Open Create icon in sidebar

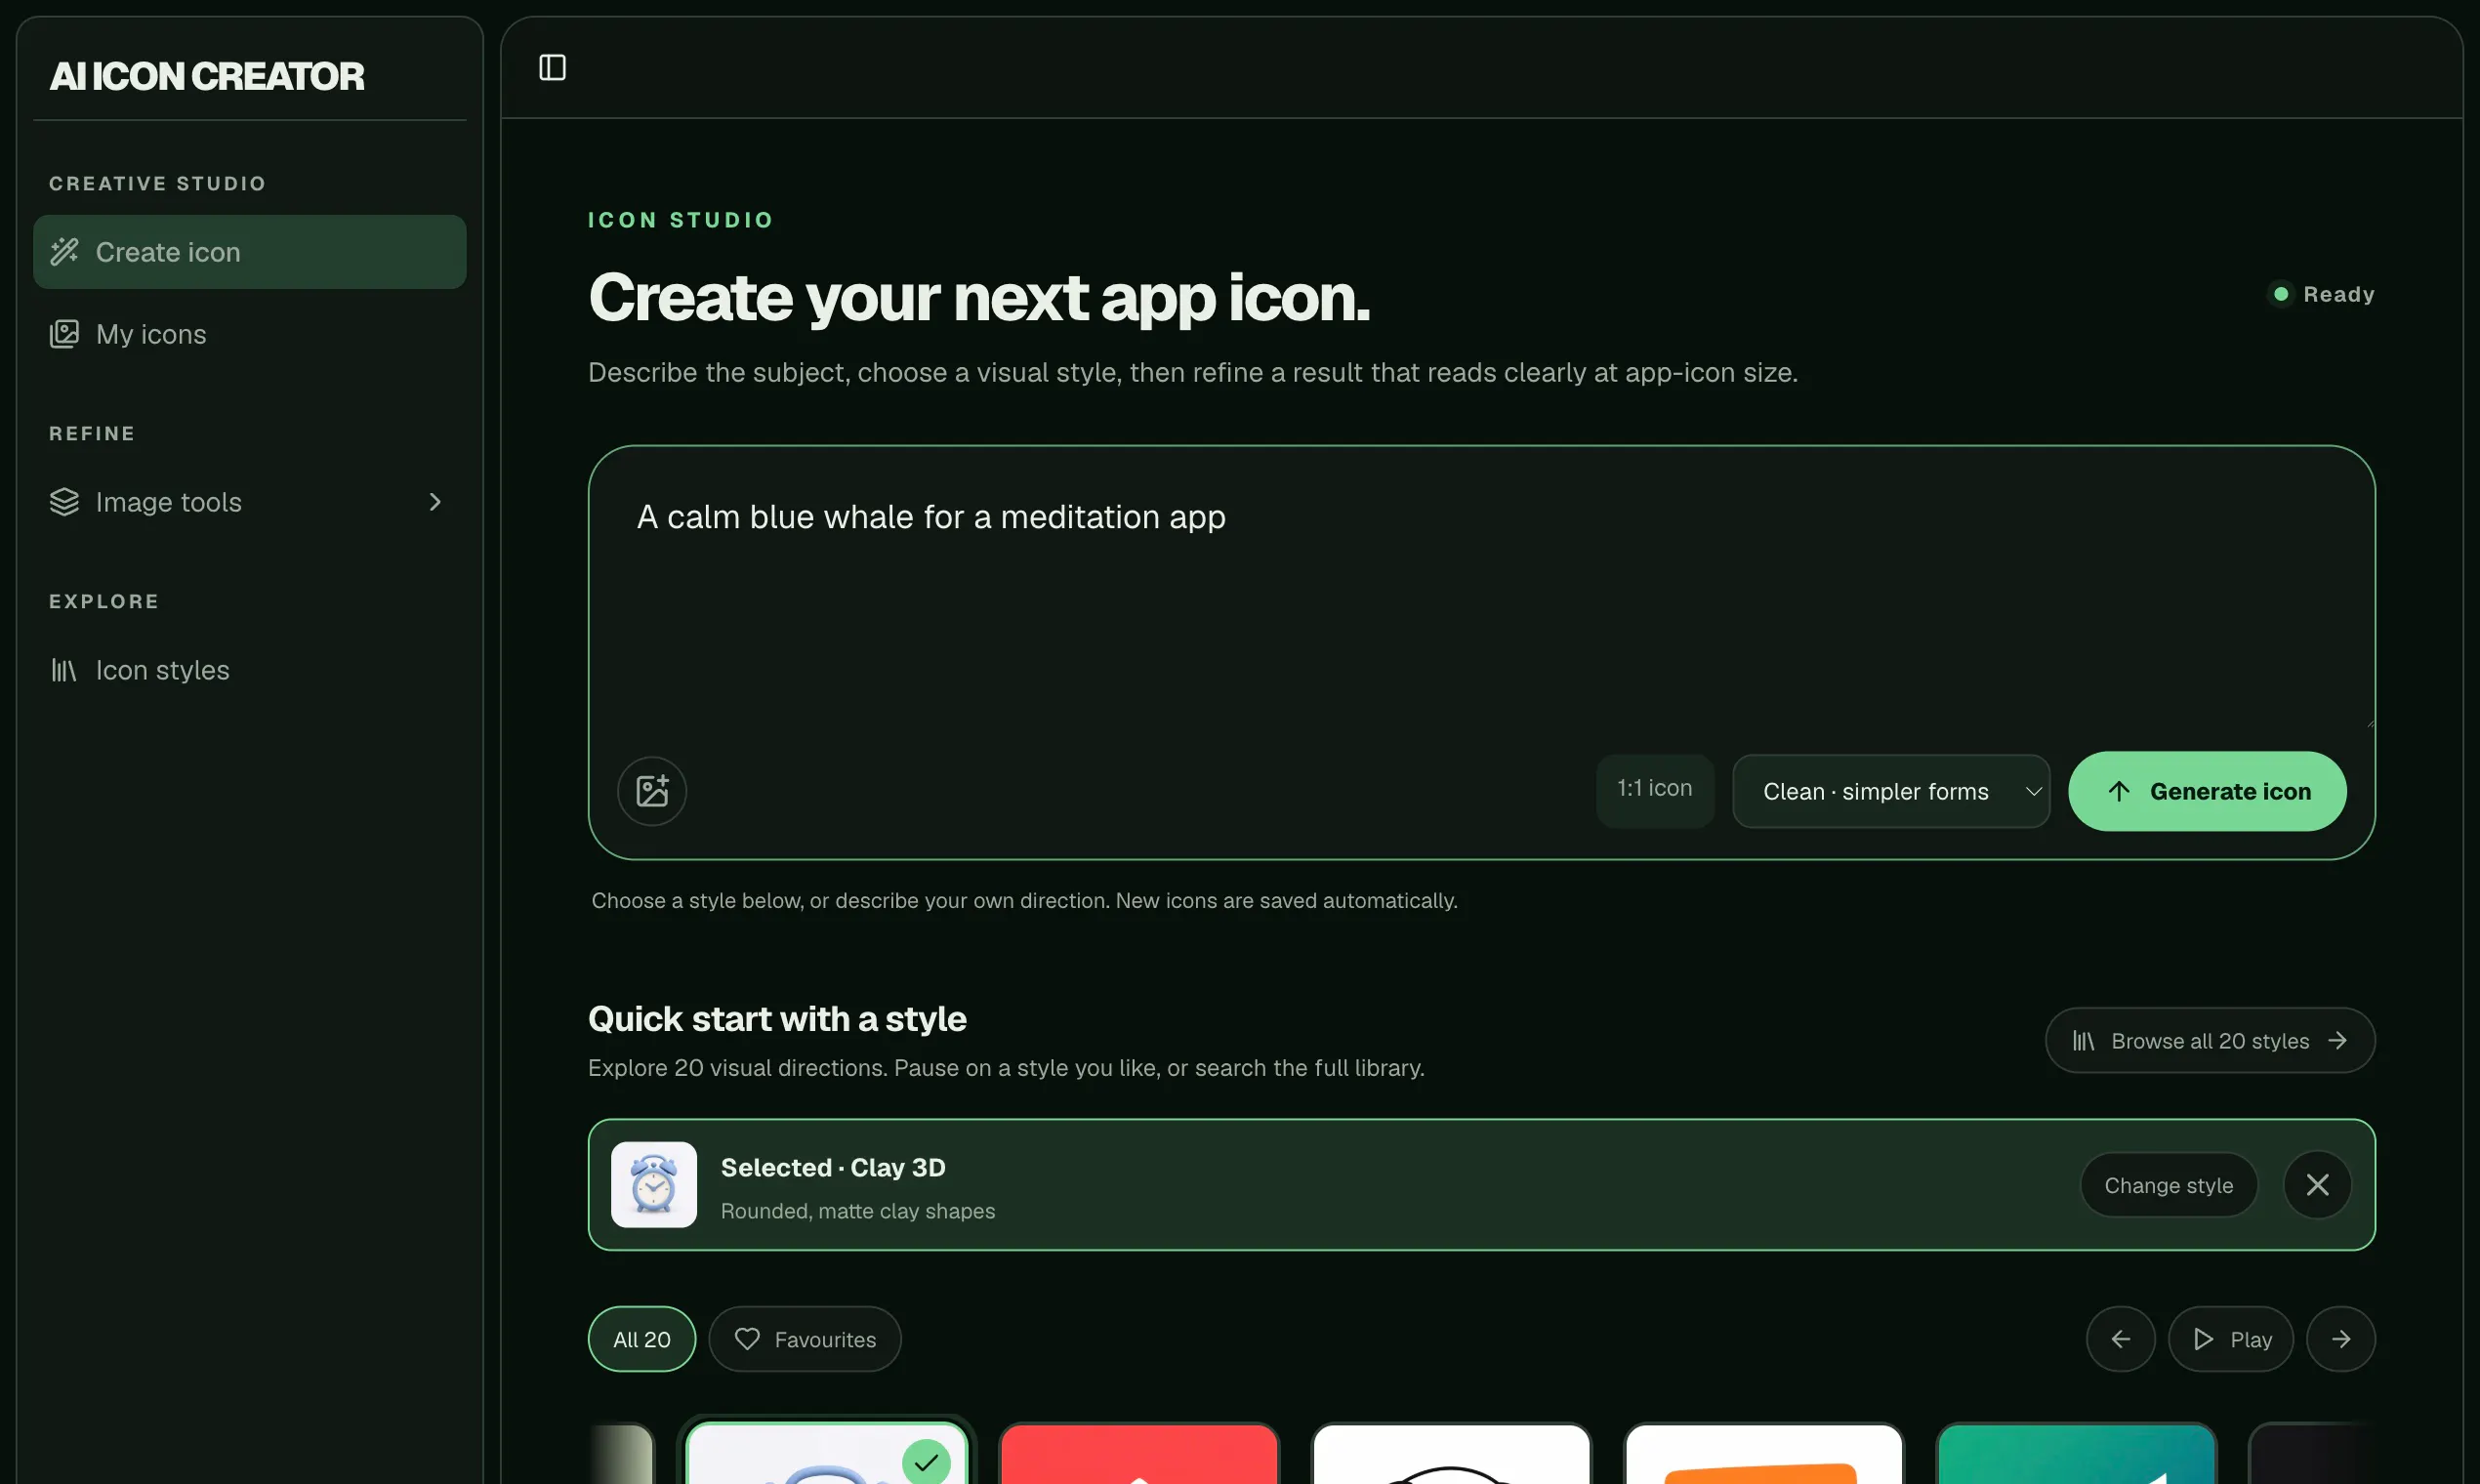pyautogui.click(x=249, y=252)
